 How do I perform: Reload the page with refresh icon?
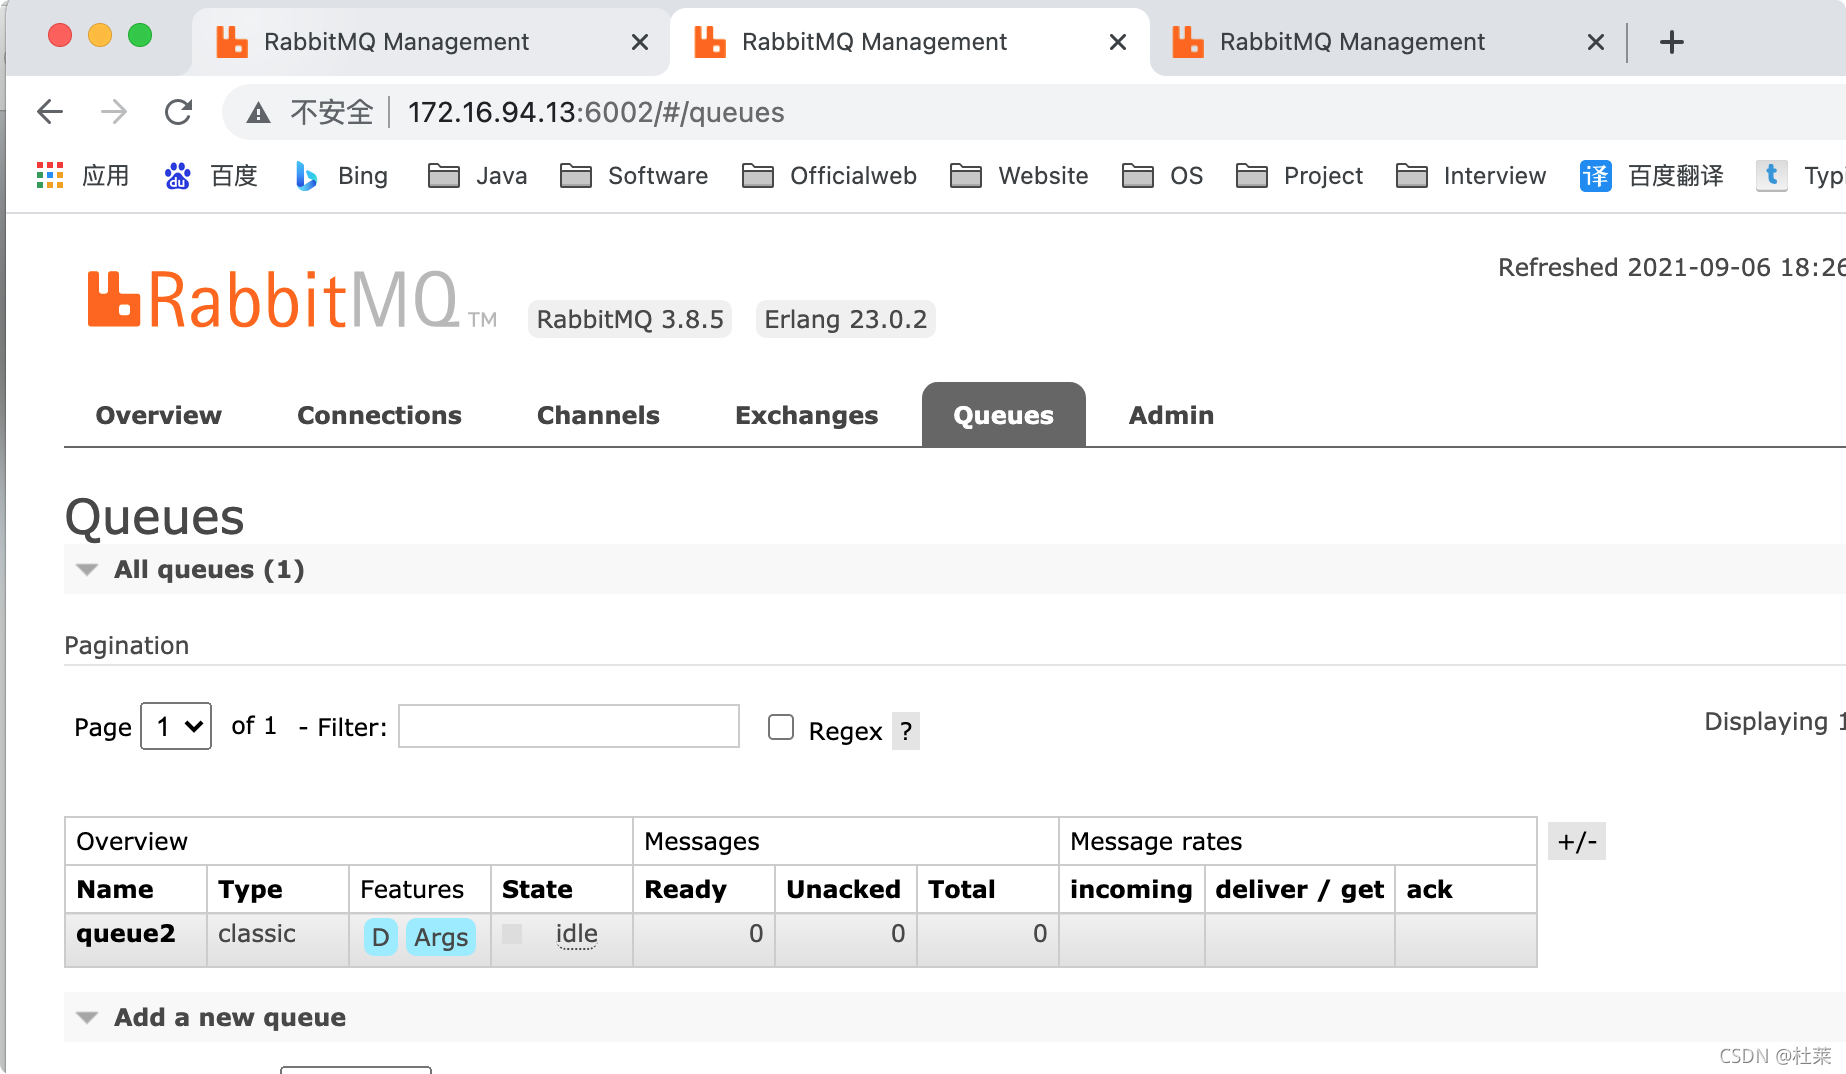point(178,112)
